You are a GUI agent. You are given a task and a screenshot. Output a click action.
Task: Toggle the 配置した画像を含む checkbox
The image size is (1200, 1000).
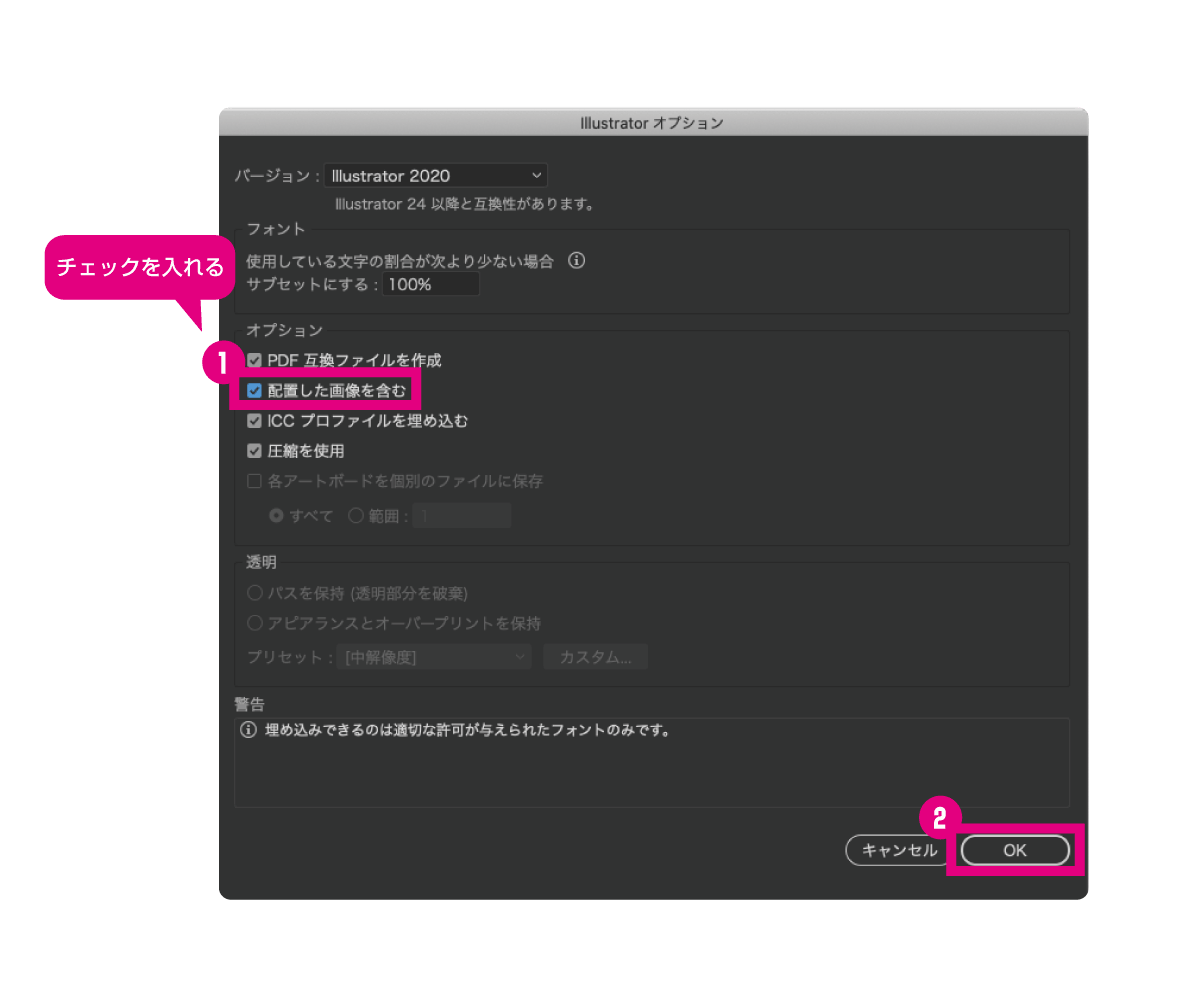pos(254,390)
